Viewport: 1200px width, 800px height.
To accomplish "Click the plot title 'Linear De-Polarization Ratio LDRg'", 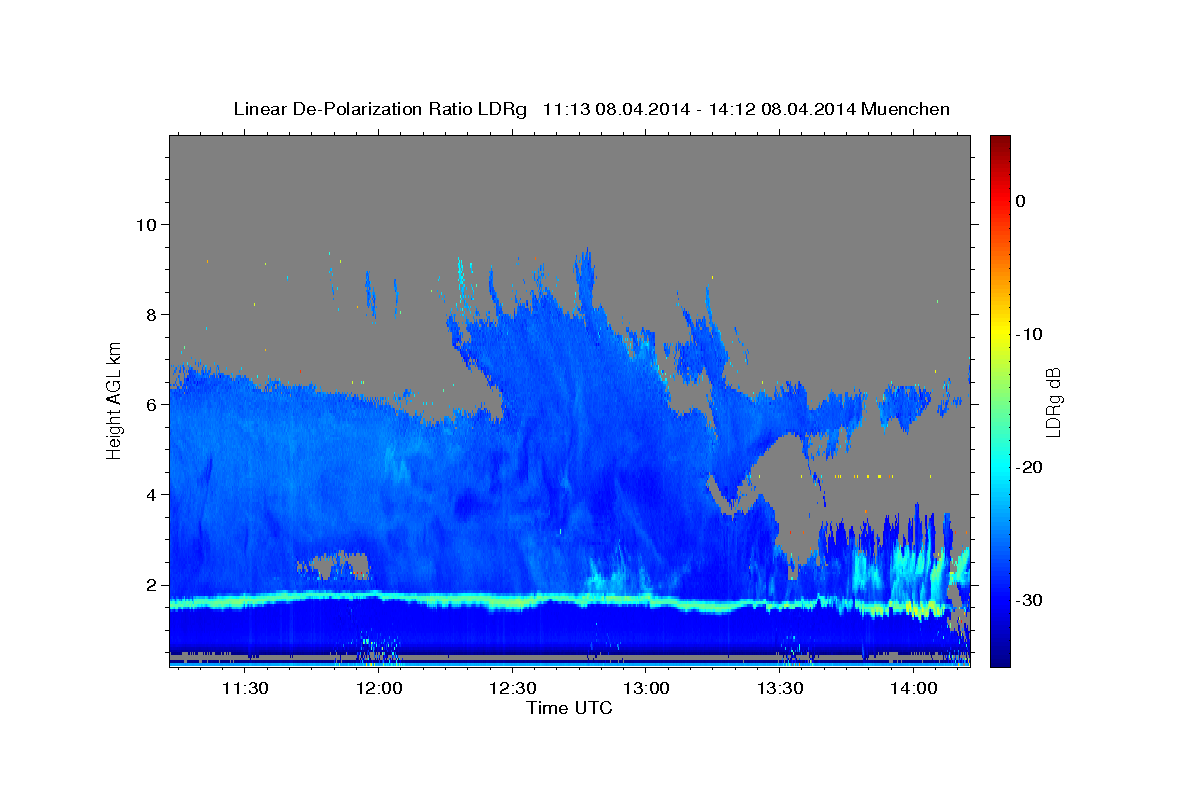I will [x=380, y=109].
